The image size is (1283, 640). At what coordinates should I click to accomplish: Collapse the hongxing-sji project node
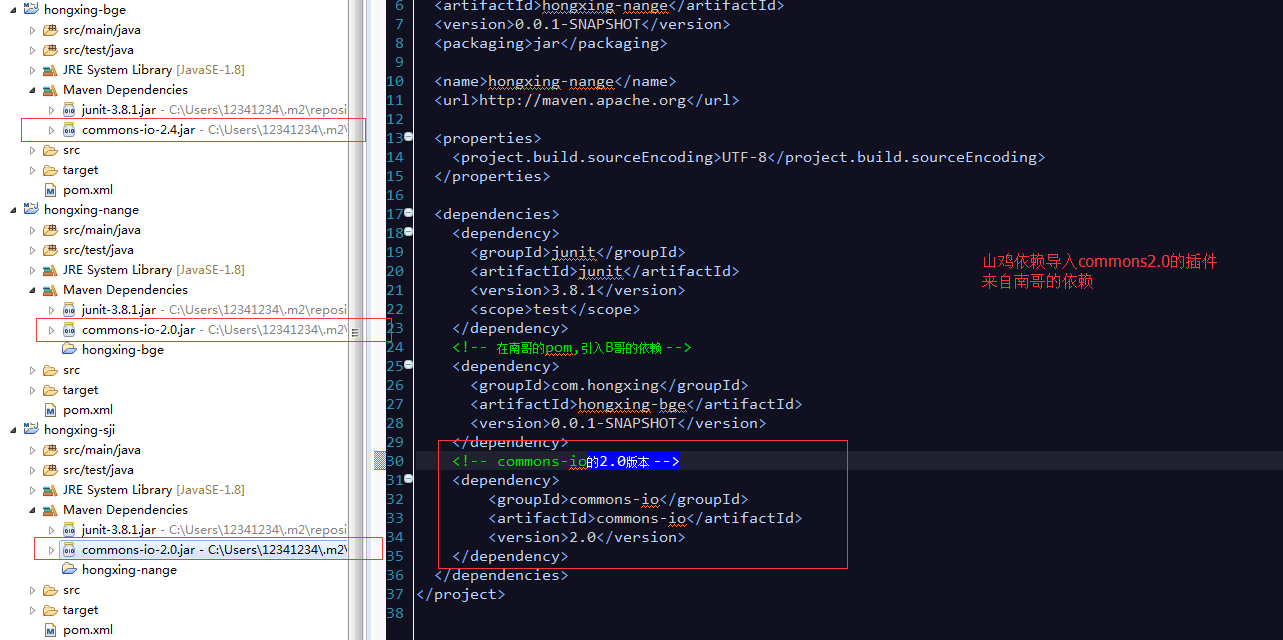click(13, 430)
